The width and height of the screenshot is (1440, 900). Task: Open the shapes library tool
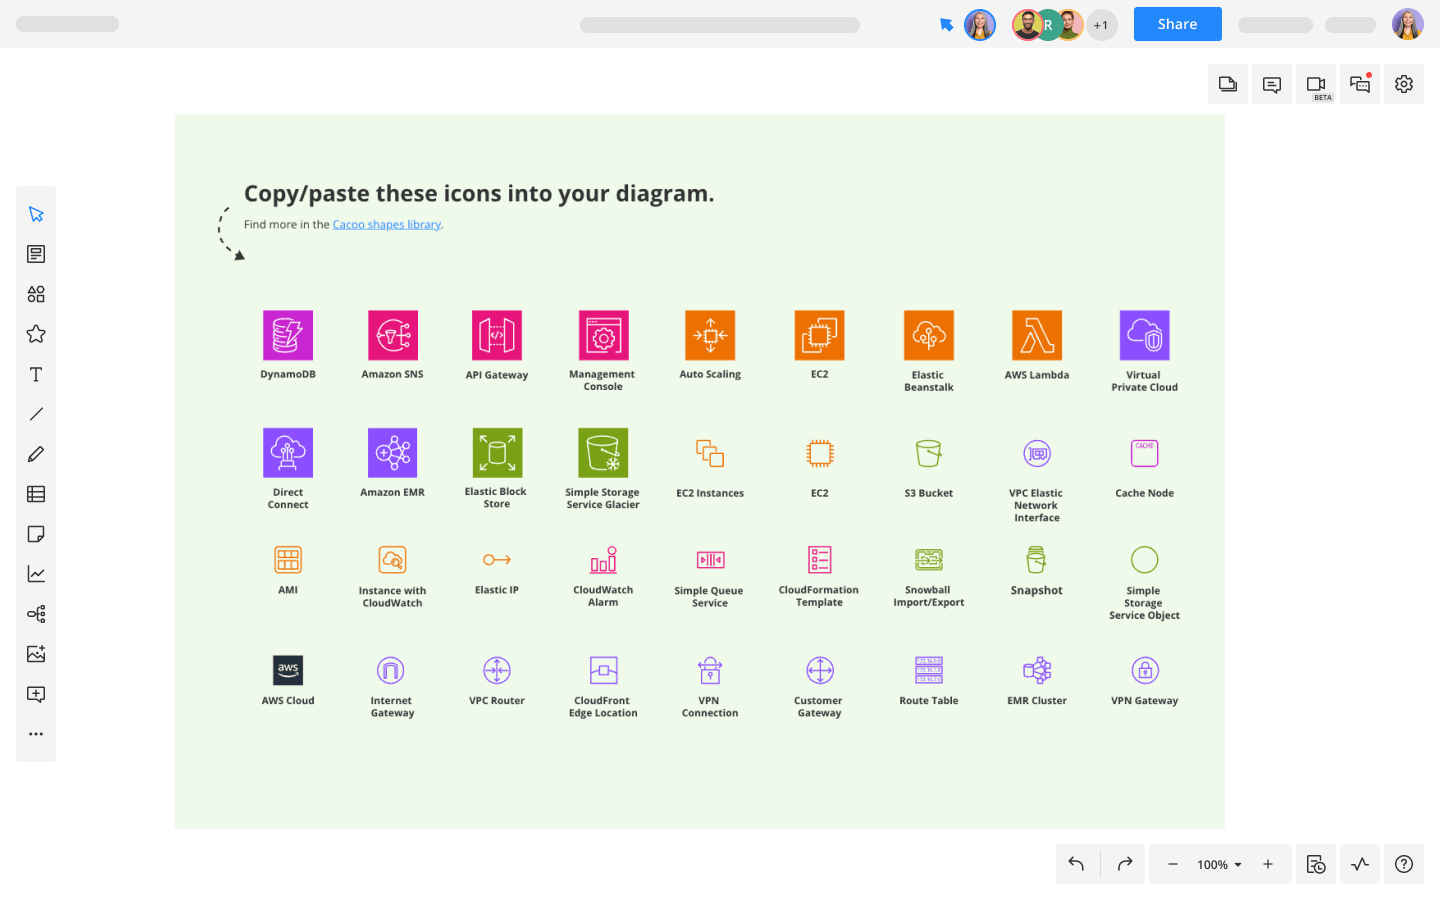pos(36,294)
